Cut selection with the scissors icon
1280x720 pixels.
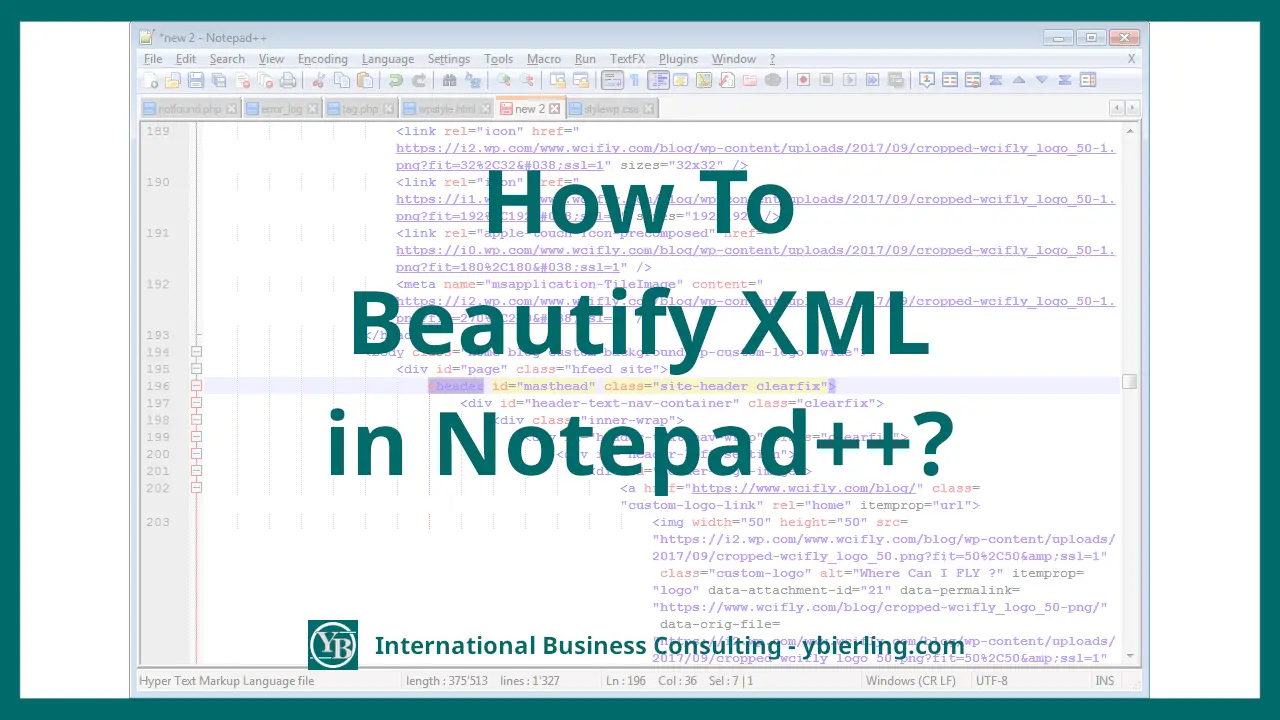click(317, 80)
